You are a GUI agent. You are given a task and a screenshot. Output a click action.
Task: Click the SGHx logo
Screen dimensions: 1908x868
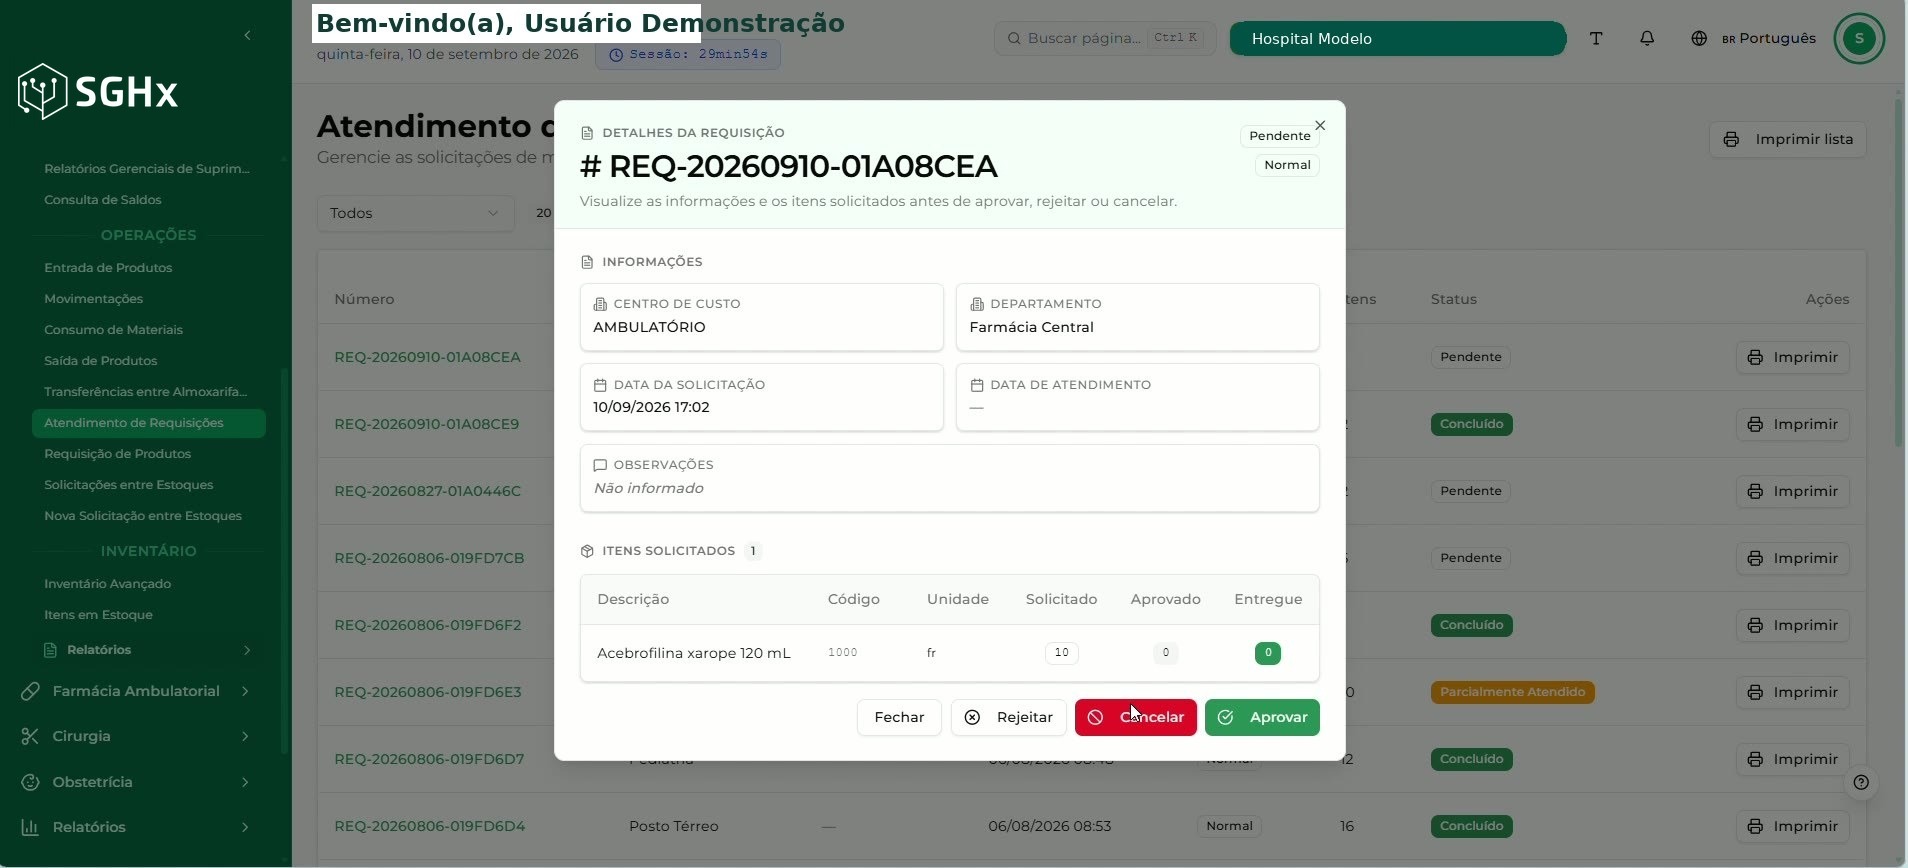tap(98, 92)
